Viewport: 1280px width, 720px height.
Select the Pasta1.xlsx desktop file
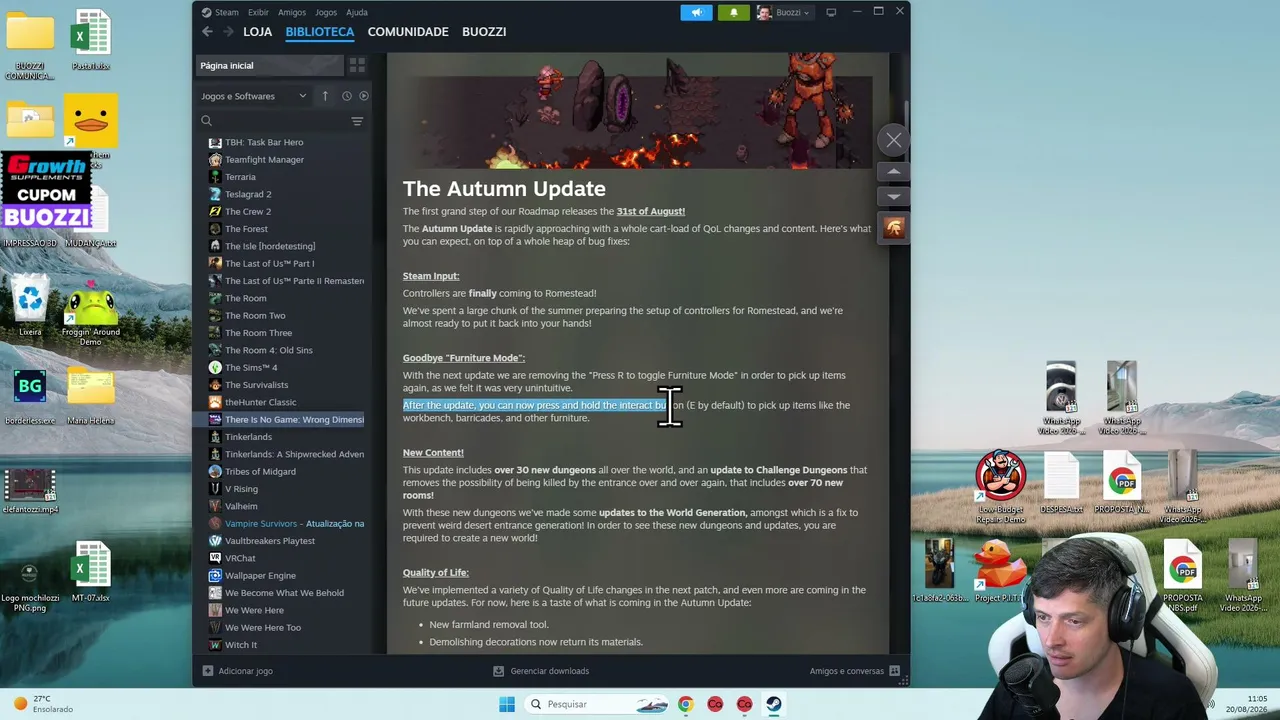click(90, 40)
